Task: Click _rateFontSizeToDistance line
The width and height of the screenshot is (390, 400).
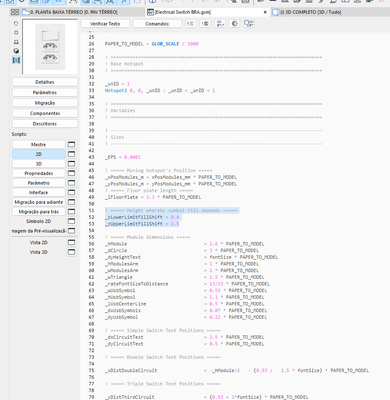Action: coord(187,284)
